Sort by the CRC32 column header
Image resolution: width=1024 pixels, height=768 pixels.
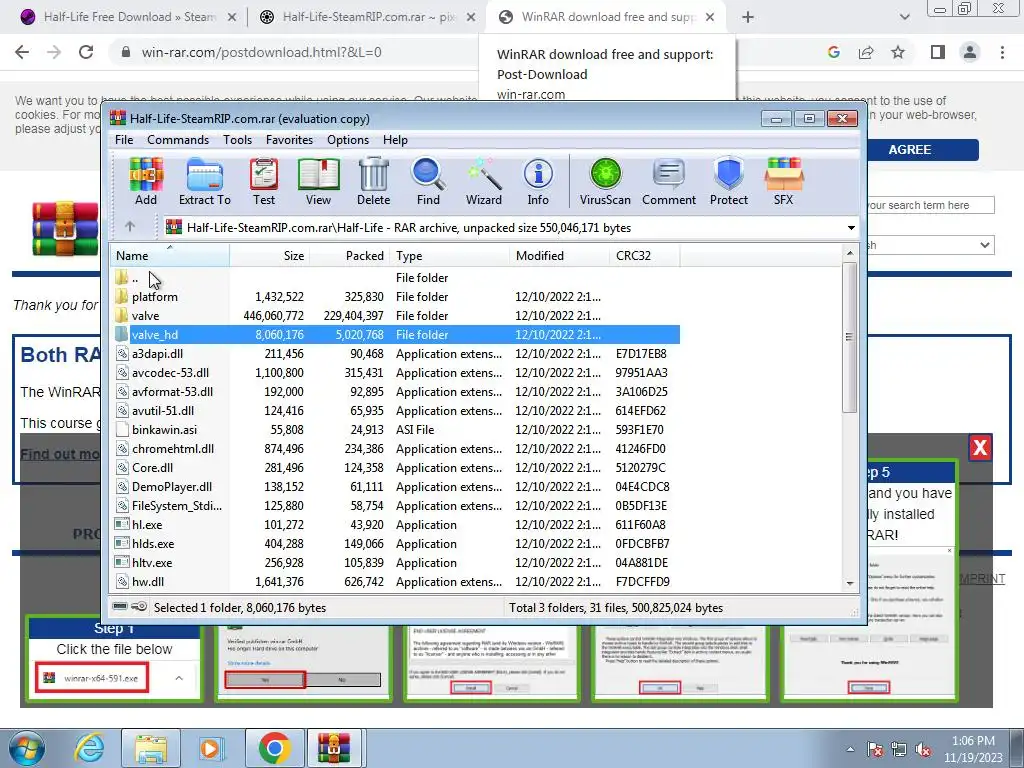[645, 255]
